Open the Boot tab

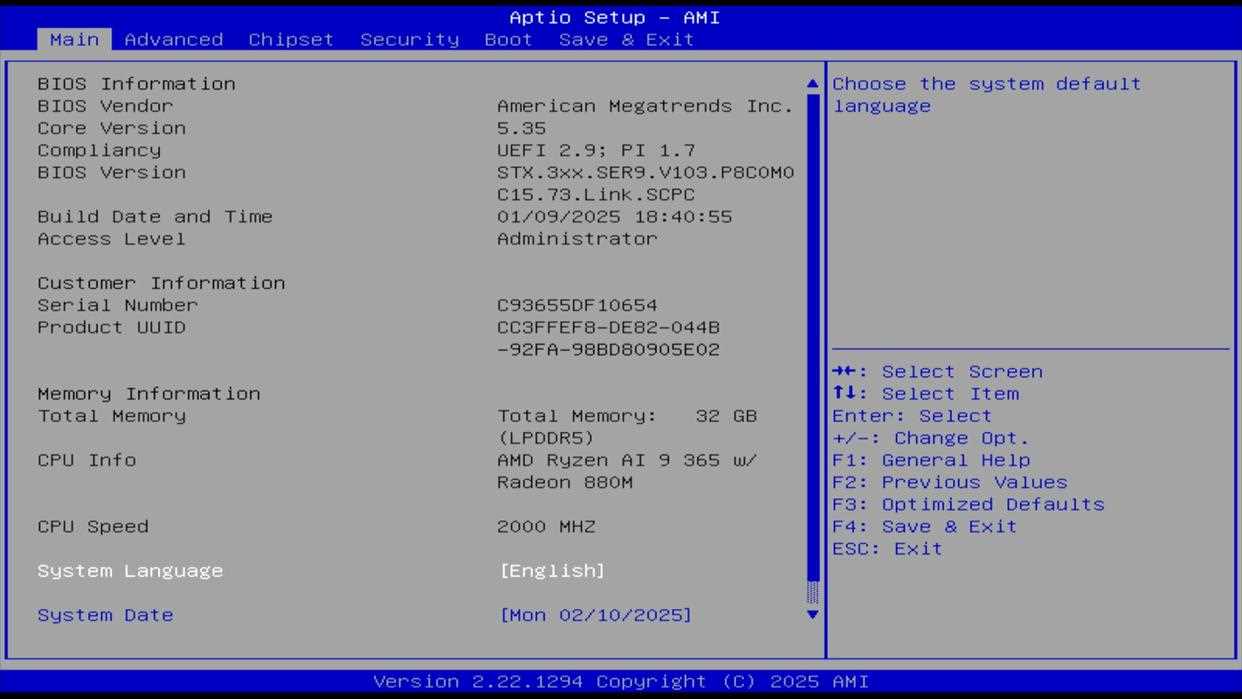click(x=508, y=40)
